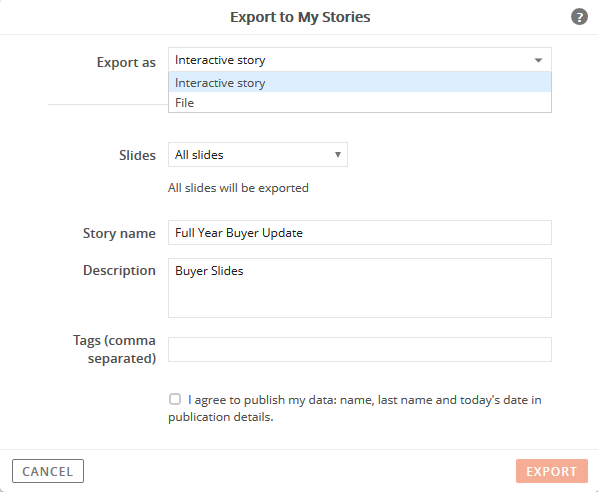598x492 pixels.
Task: Click the Export to My Stories title
Action: tap(300, 17)
